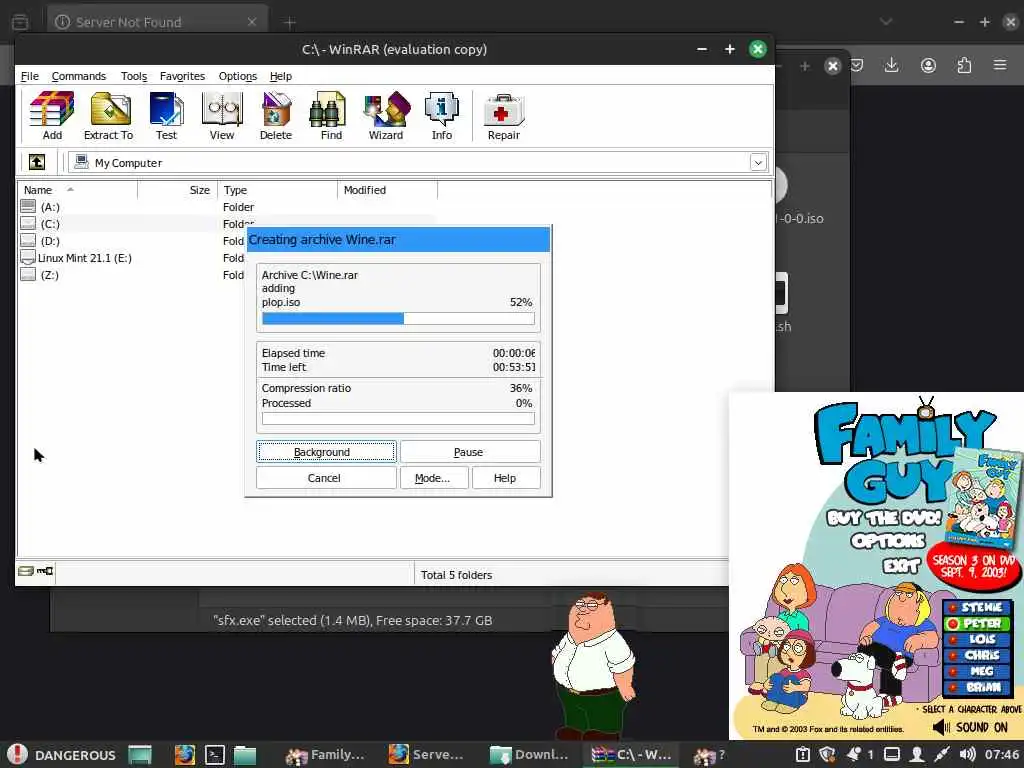Pause the archive creation
This screenshot has width=1024, height=768.
470,452
